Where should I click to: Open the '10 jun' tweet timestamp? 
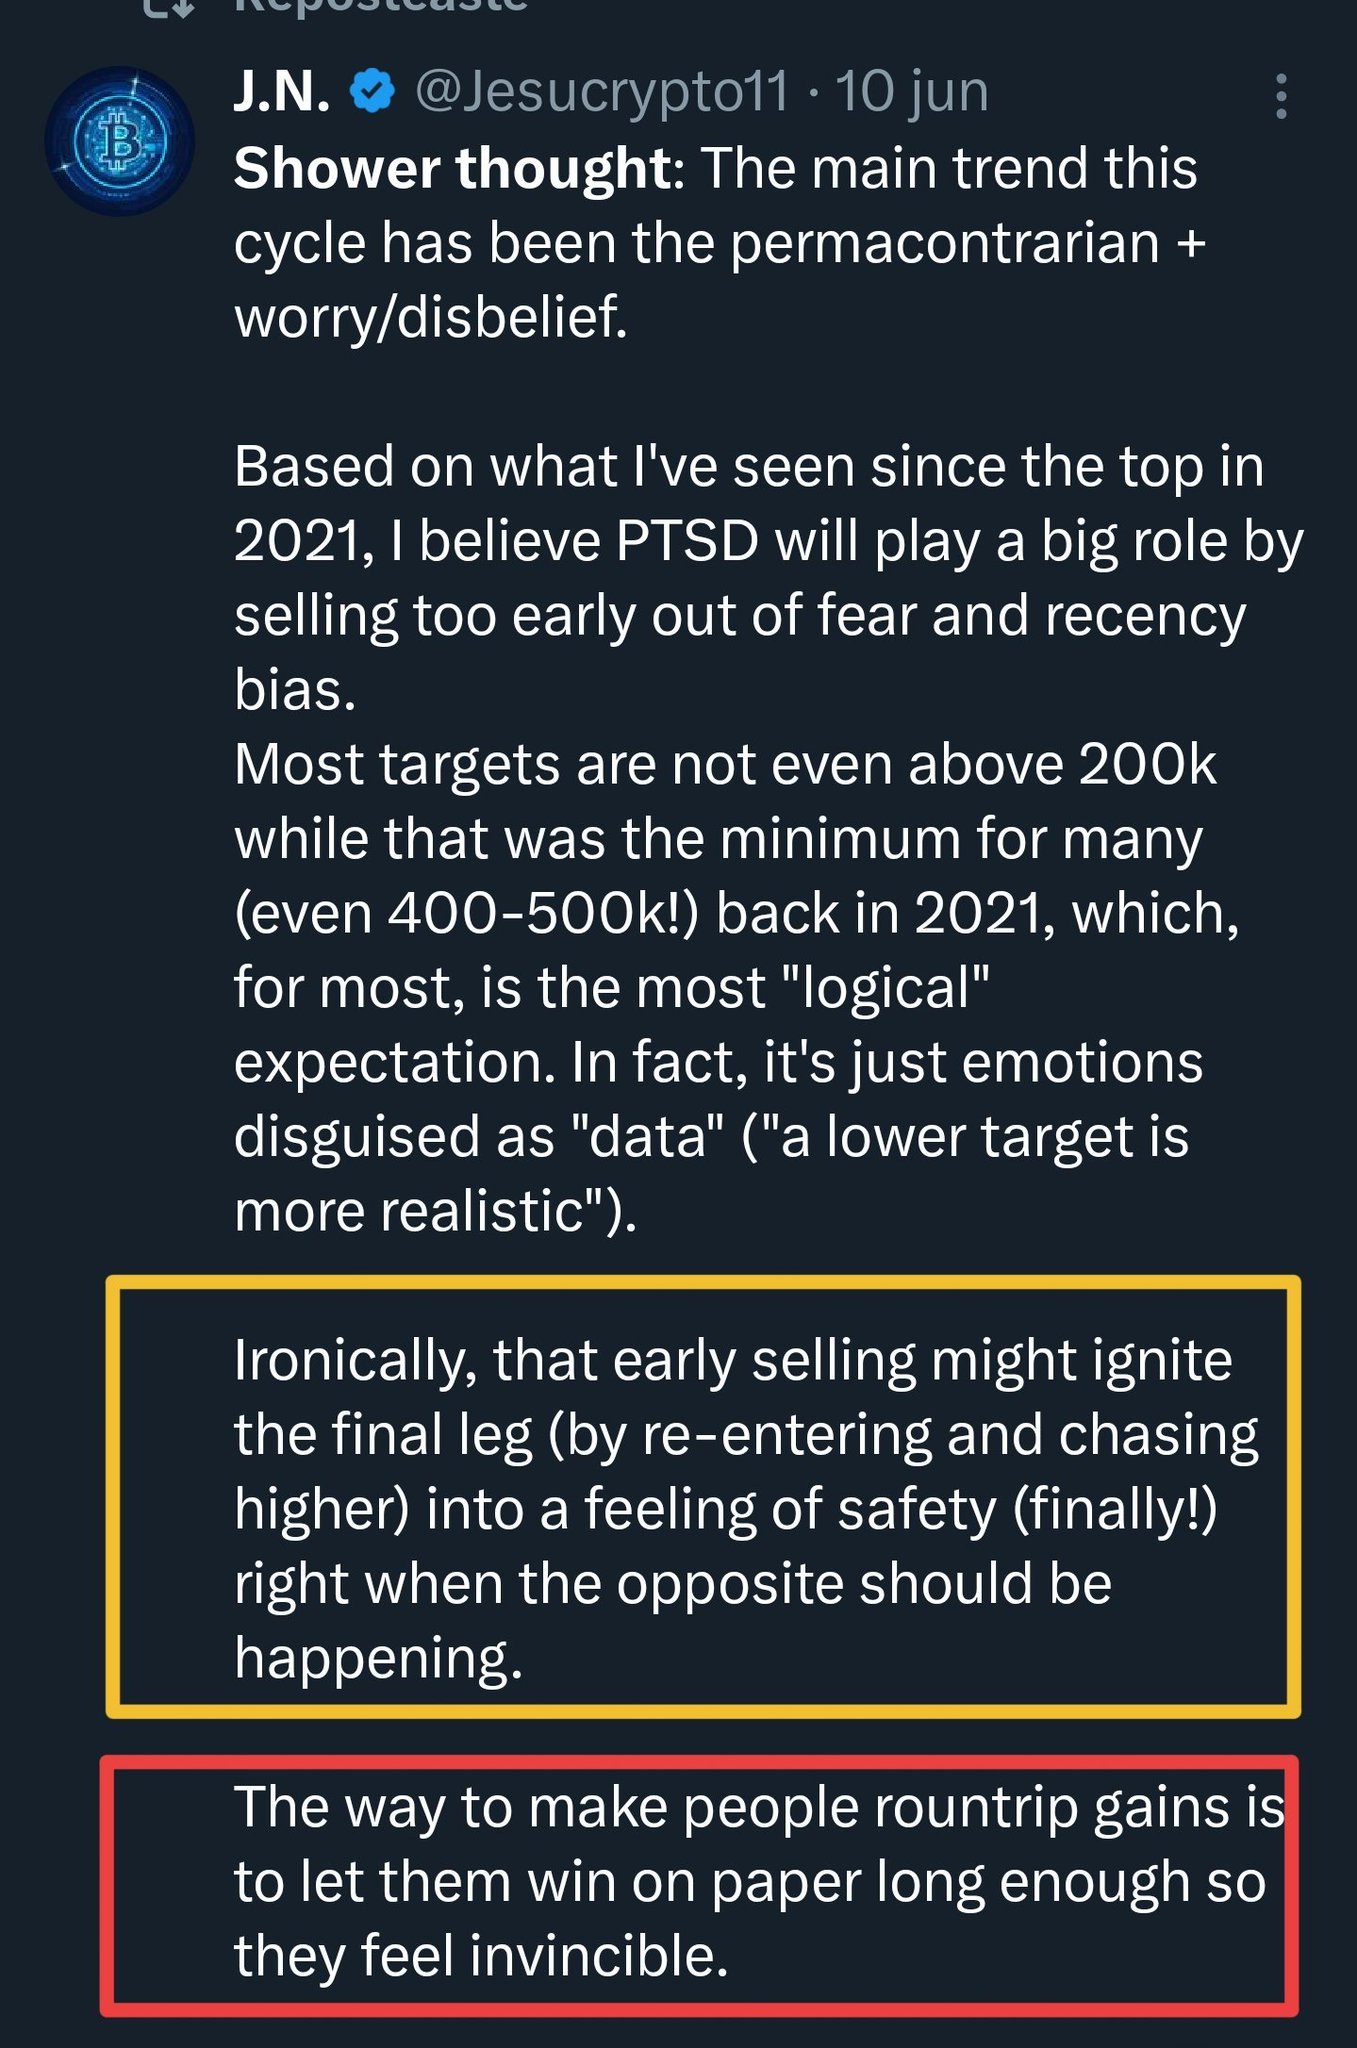coord(911,92)
